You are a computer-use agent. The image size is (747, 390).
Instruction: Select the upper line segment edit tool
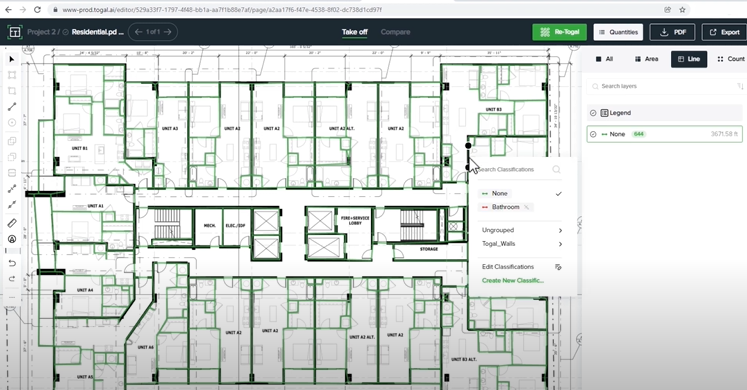point(12,189)
